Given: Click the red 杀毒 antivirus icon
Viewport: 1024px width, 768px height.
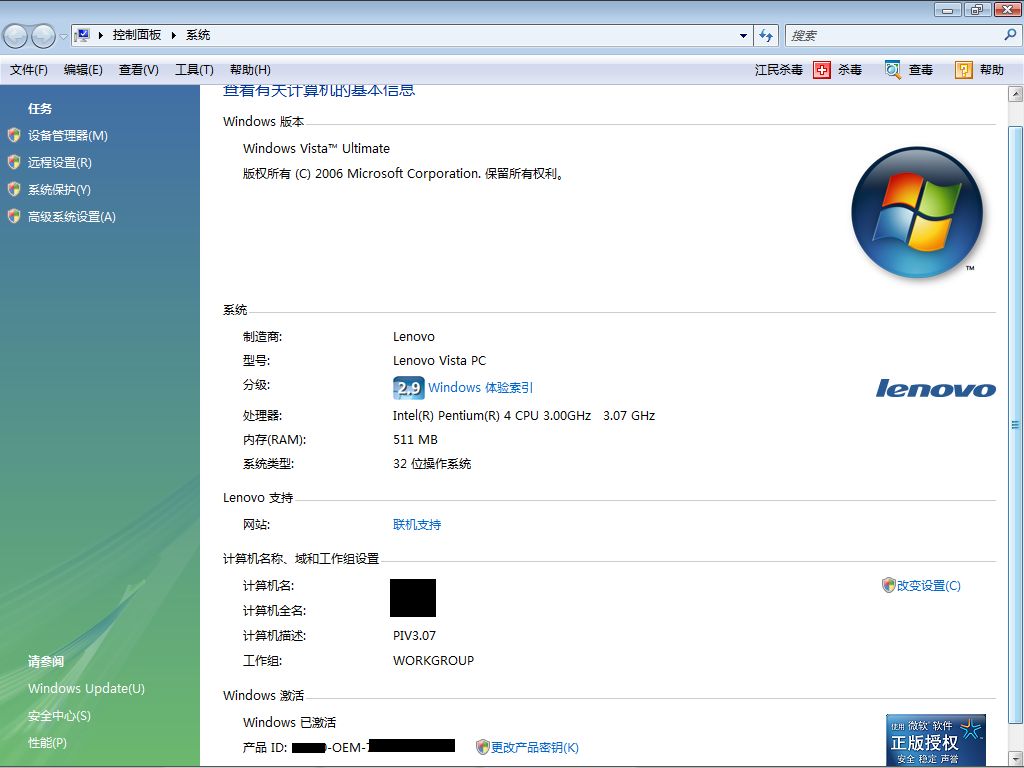Looking at the screenshot, I should tap(822, 70).
